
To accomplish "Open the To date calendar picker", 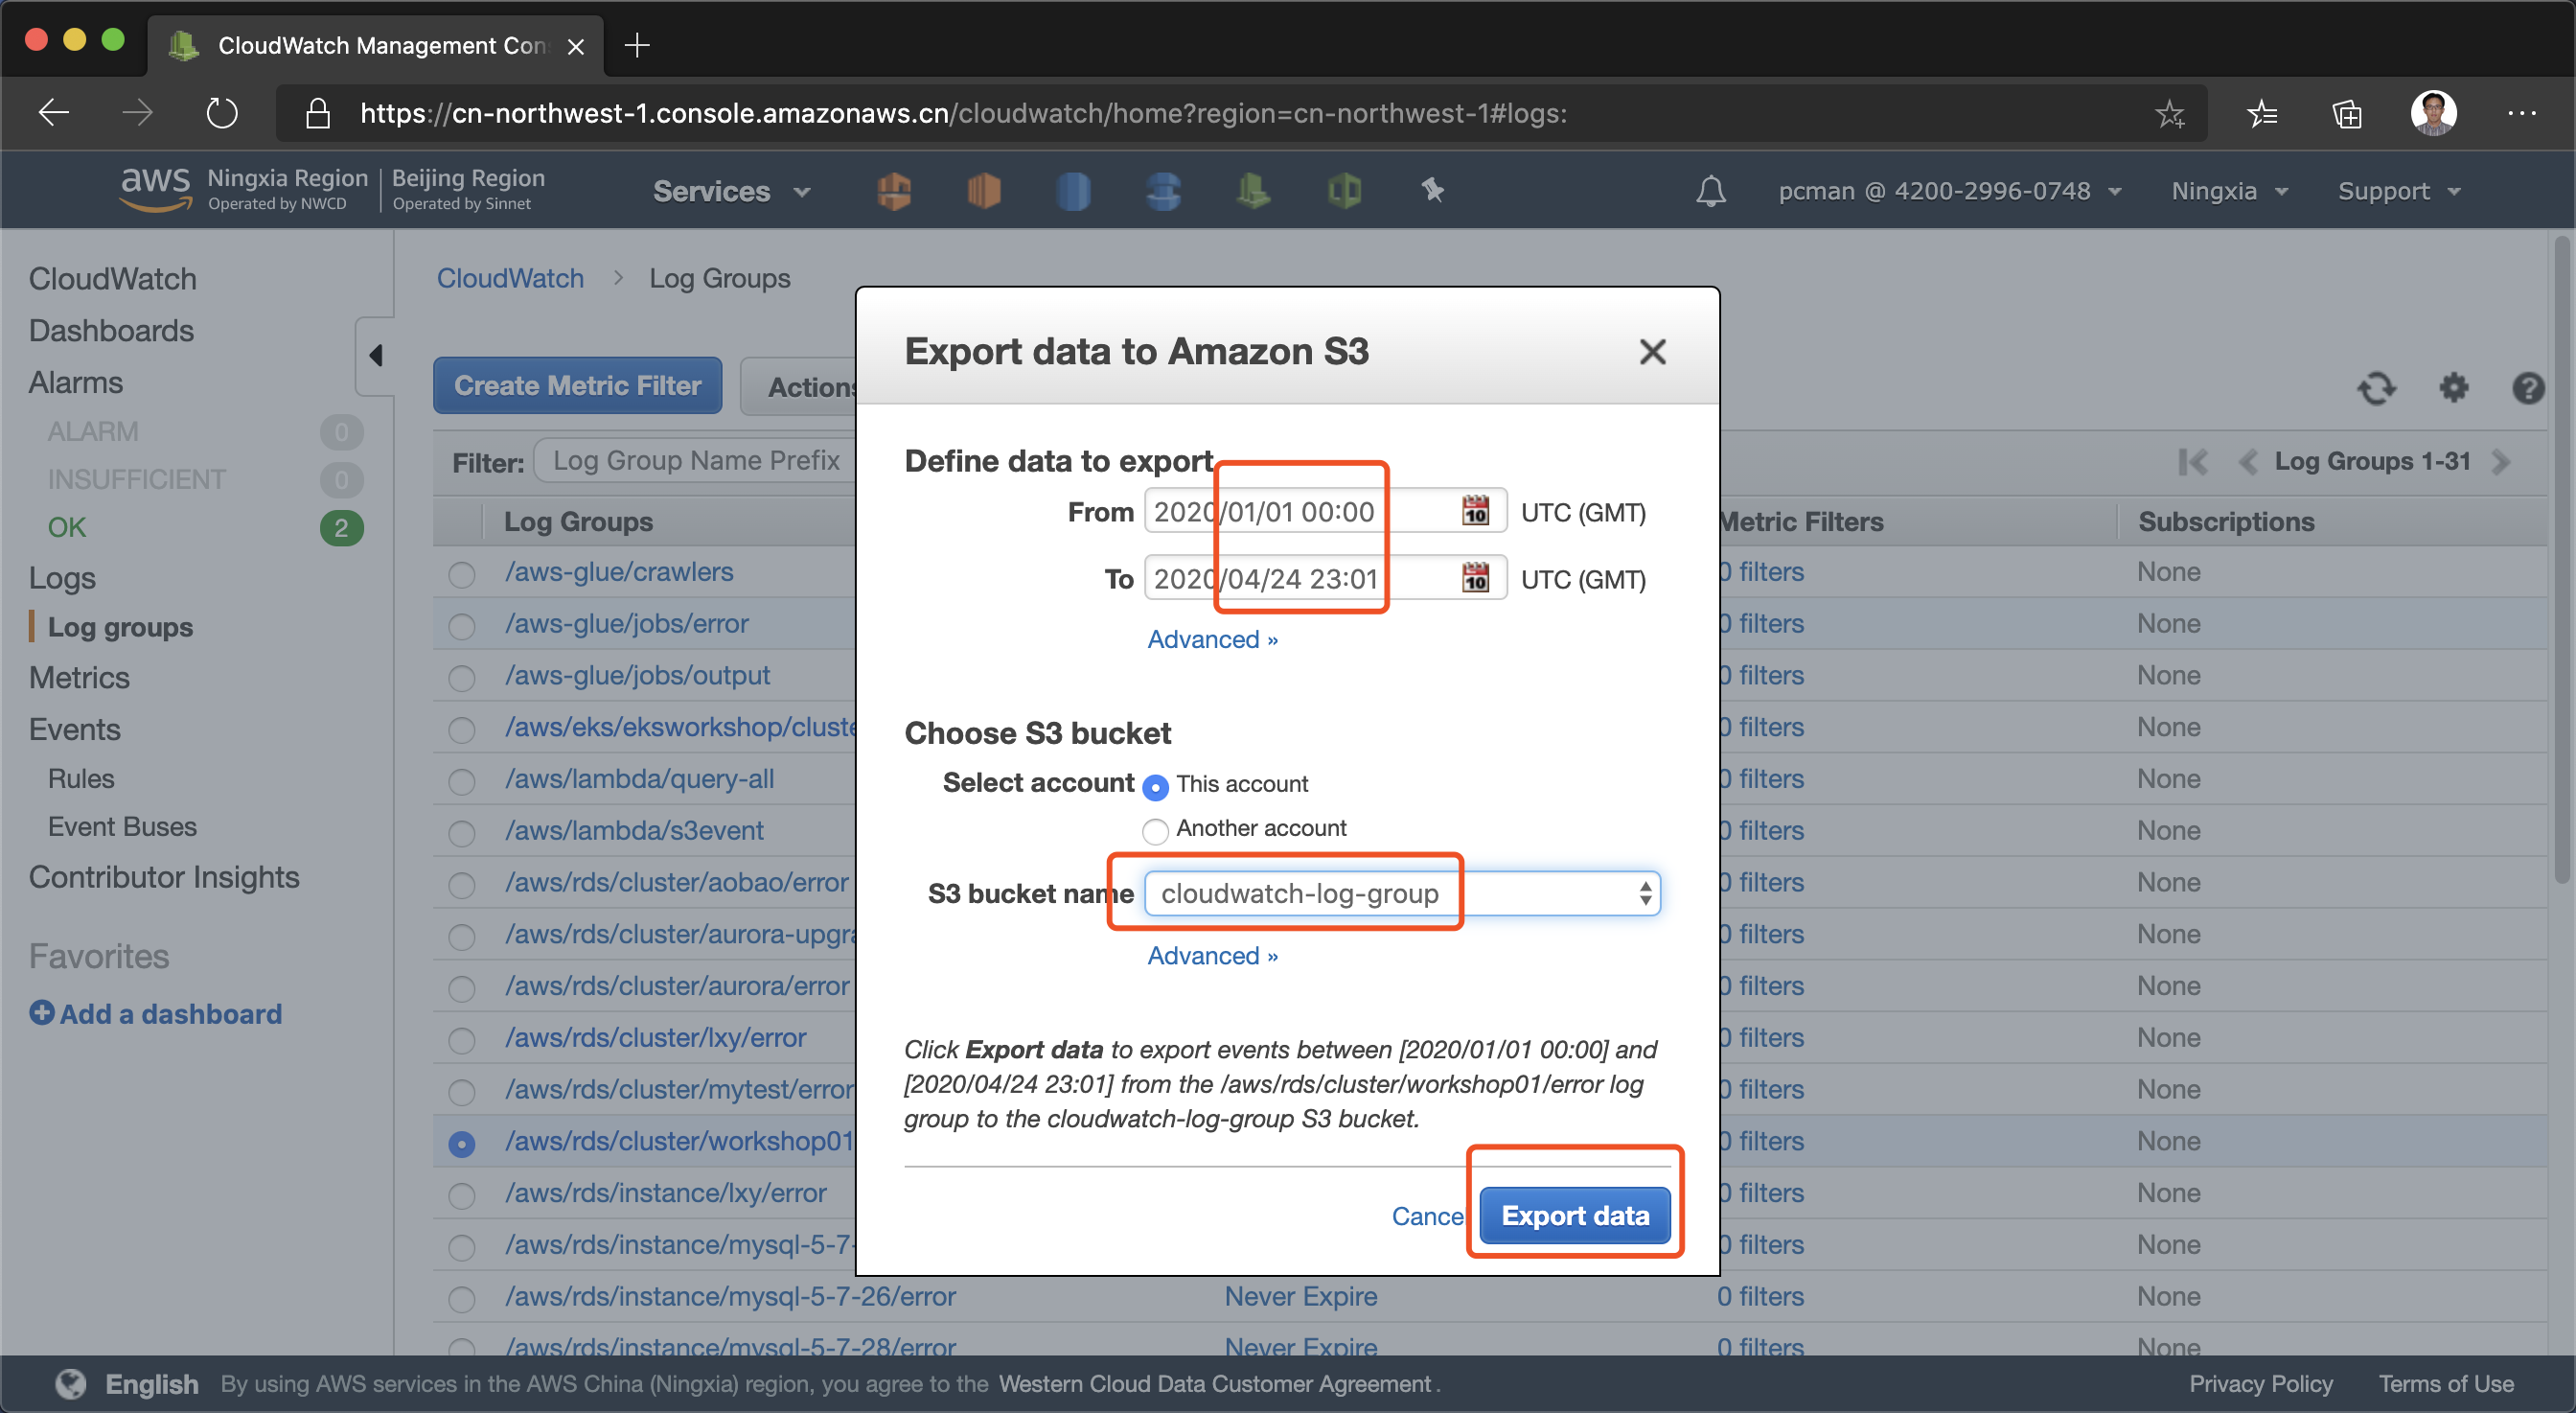I will [x=1475, y=578].
